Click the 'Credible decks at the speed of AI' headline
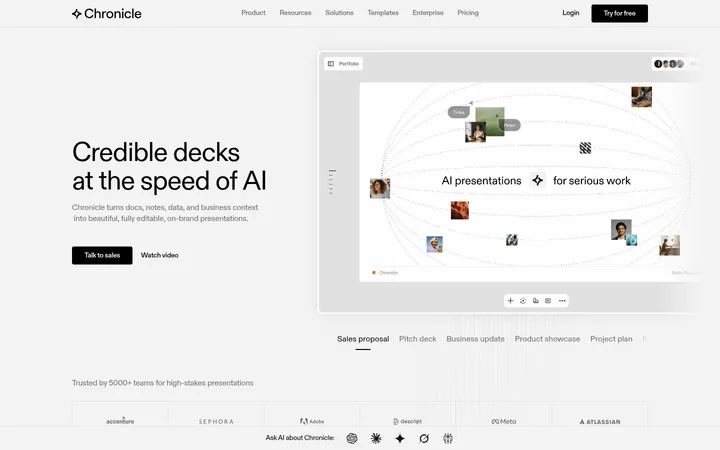720x450 pixels. (x=169, y=166)
